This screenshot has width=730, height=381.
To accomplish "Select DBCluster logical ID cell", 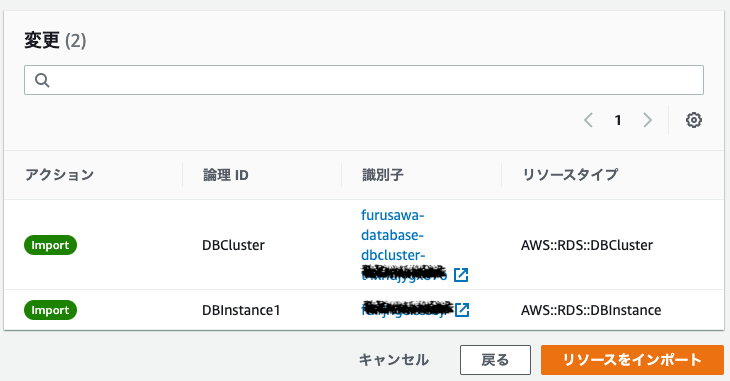I will pyautogui.click(x=233, y=245).
